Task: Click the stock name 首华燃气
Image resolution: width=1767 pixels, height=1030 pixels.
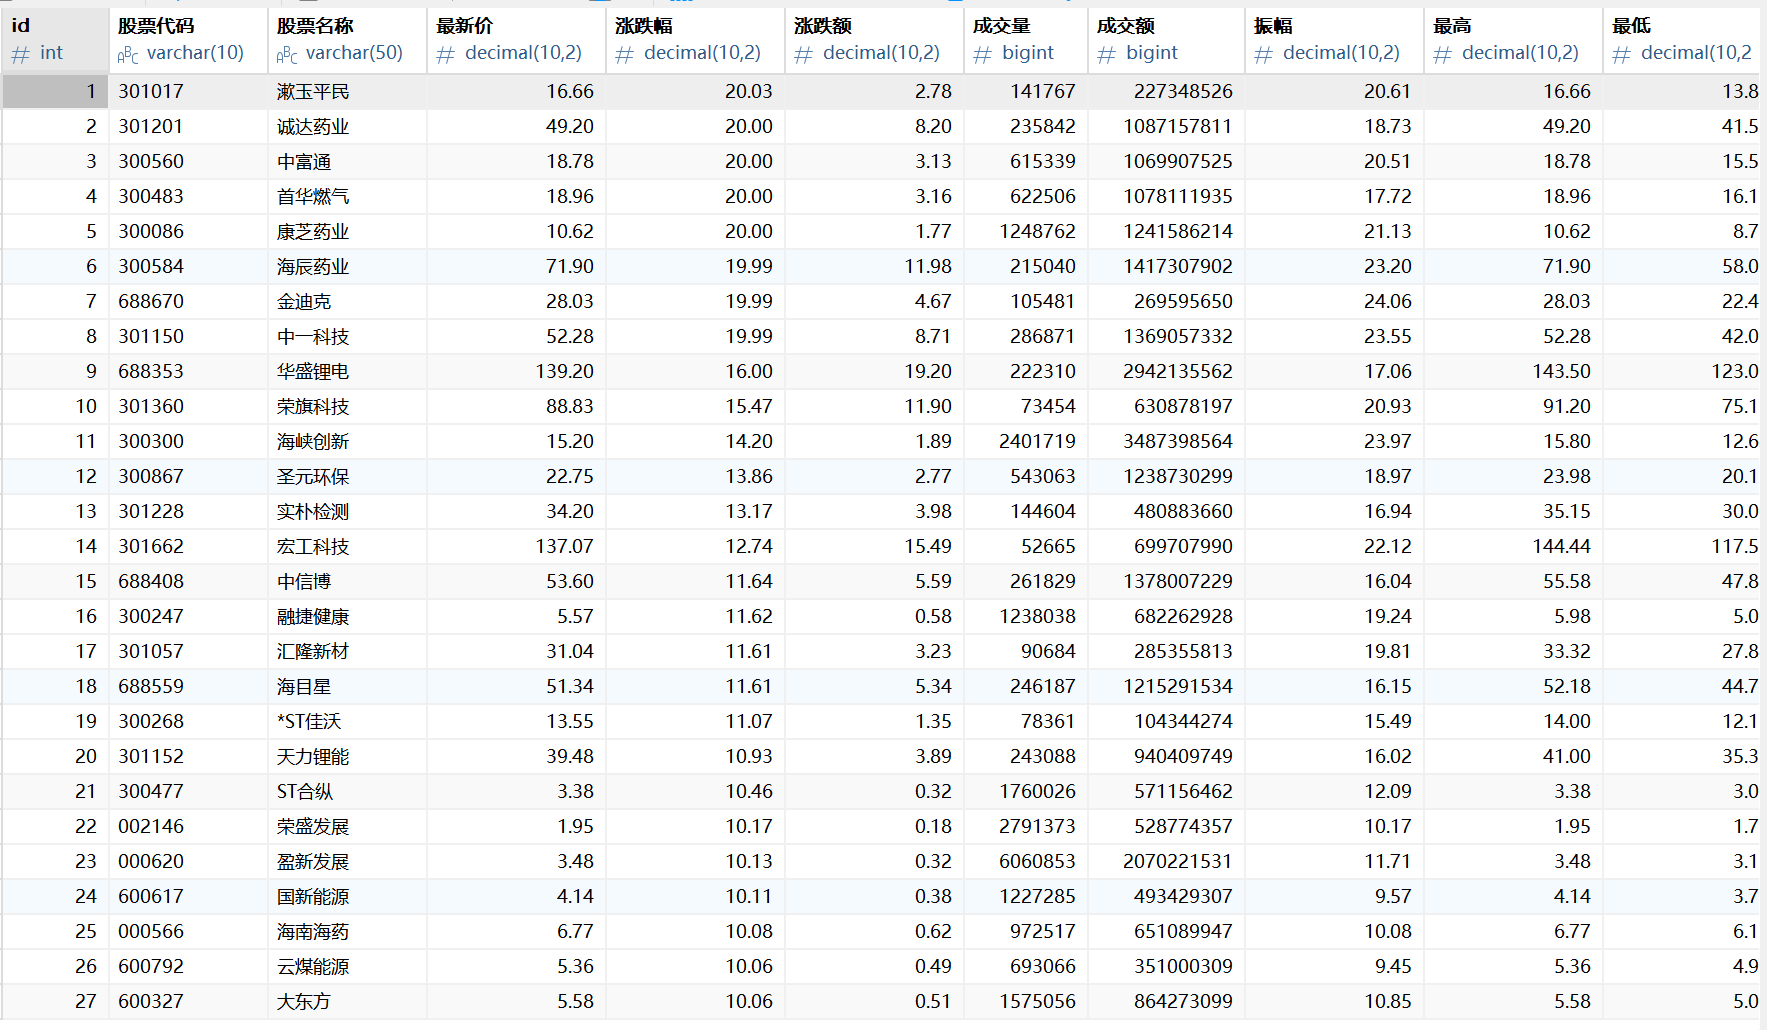Action: [313, 197]
